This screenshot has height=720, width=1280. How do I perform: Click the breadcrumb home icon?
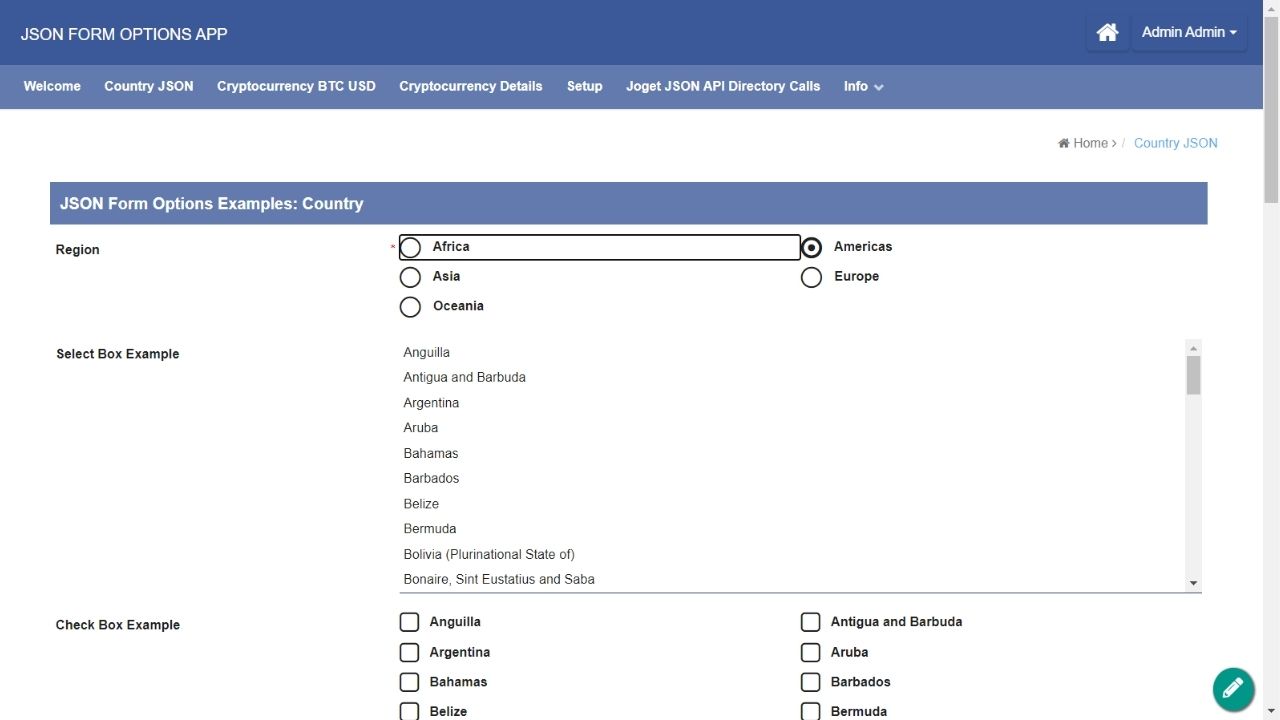pyautogui.click(x=1064, y=143)
